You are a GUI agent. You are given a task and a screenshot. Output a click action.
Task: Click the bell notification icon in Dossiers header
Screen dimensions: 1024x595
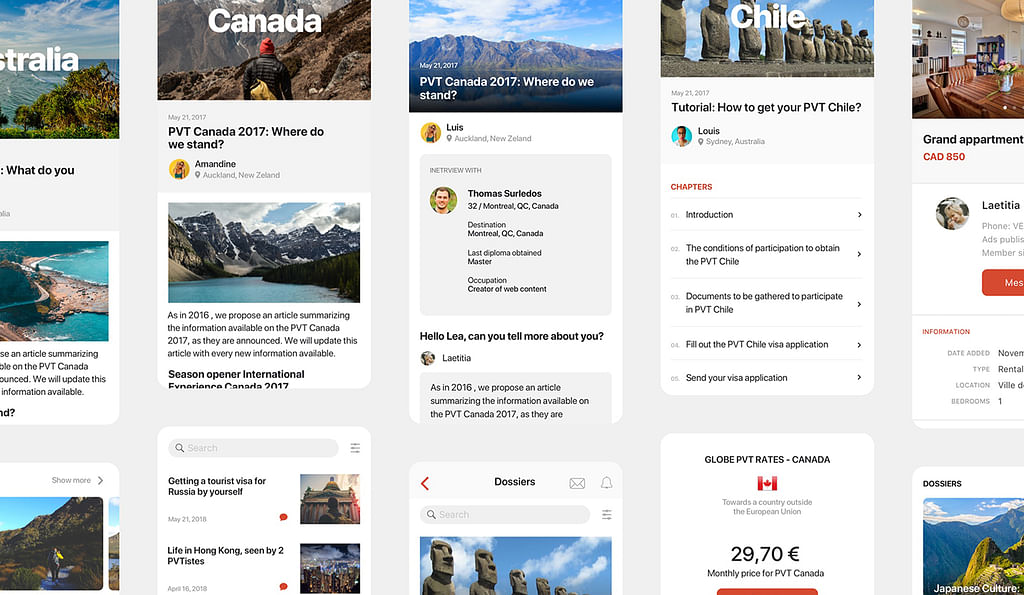coord(606,483)
